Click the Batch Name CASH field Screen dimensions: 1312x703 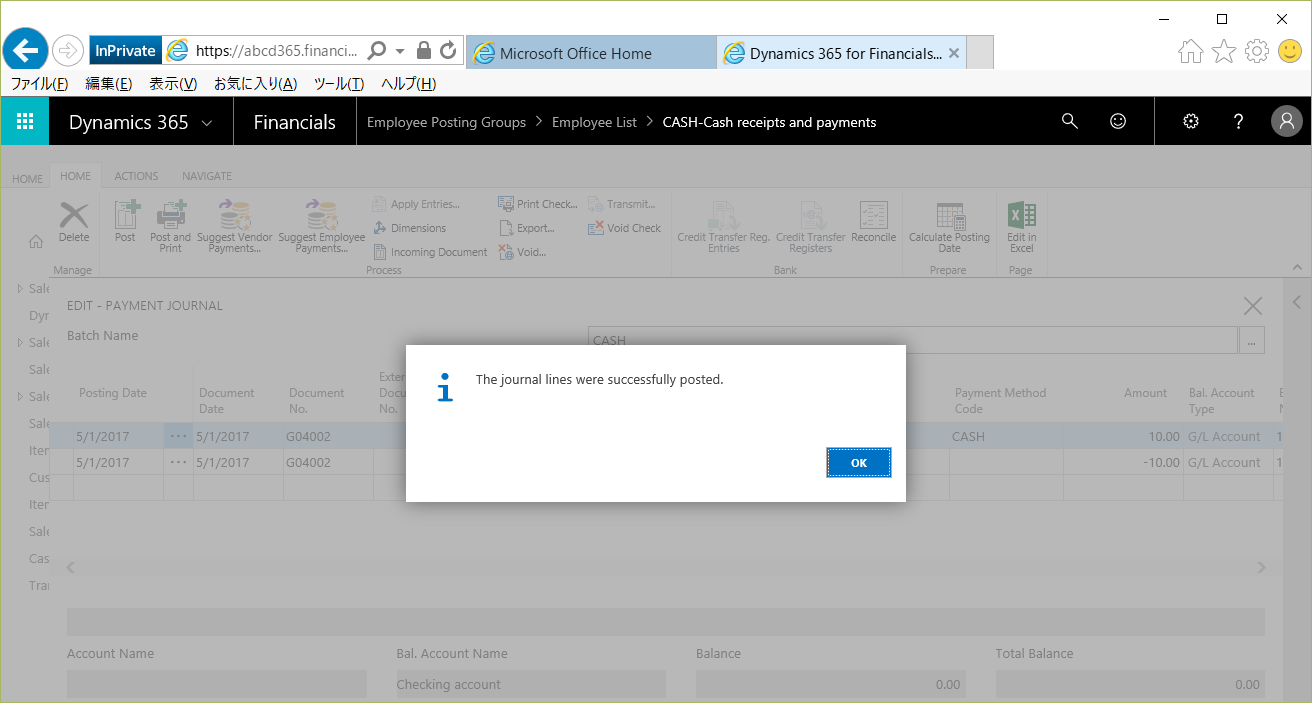pyautogui.click(x=912, y=340)
